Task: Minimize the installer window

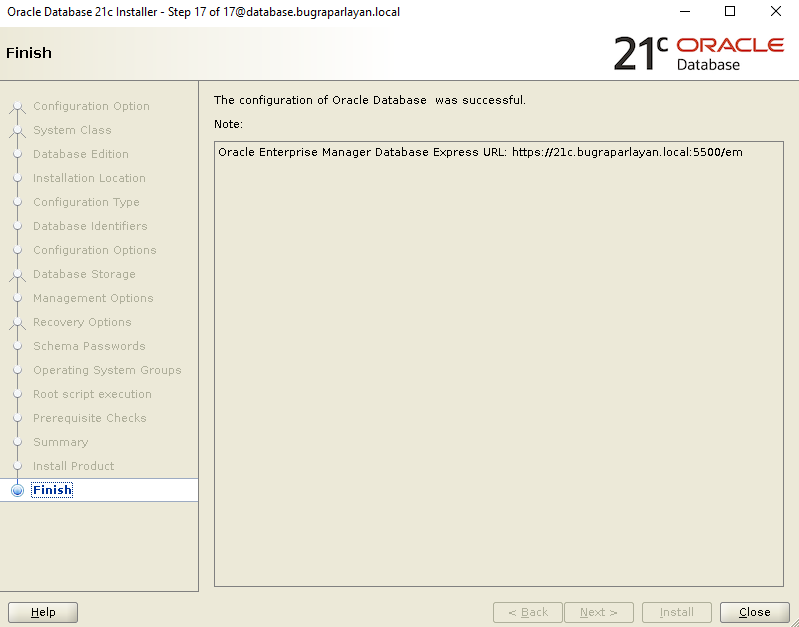Action: point(684,11)
